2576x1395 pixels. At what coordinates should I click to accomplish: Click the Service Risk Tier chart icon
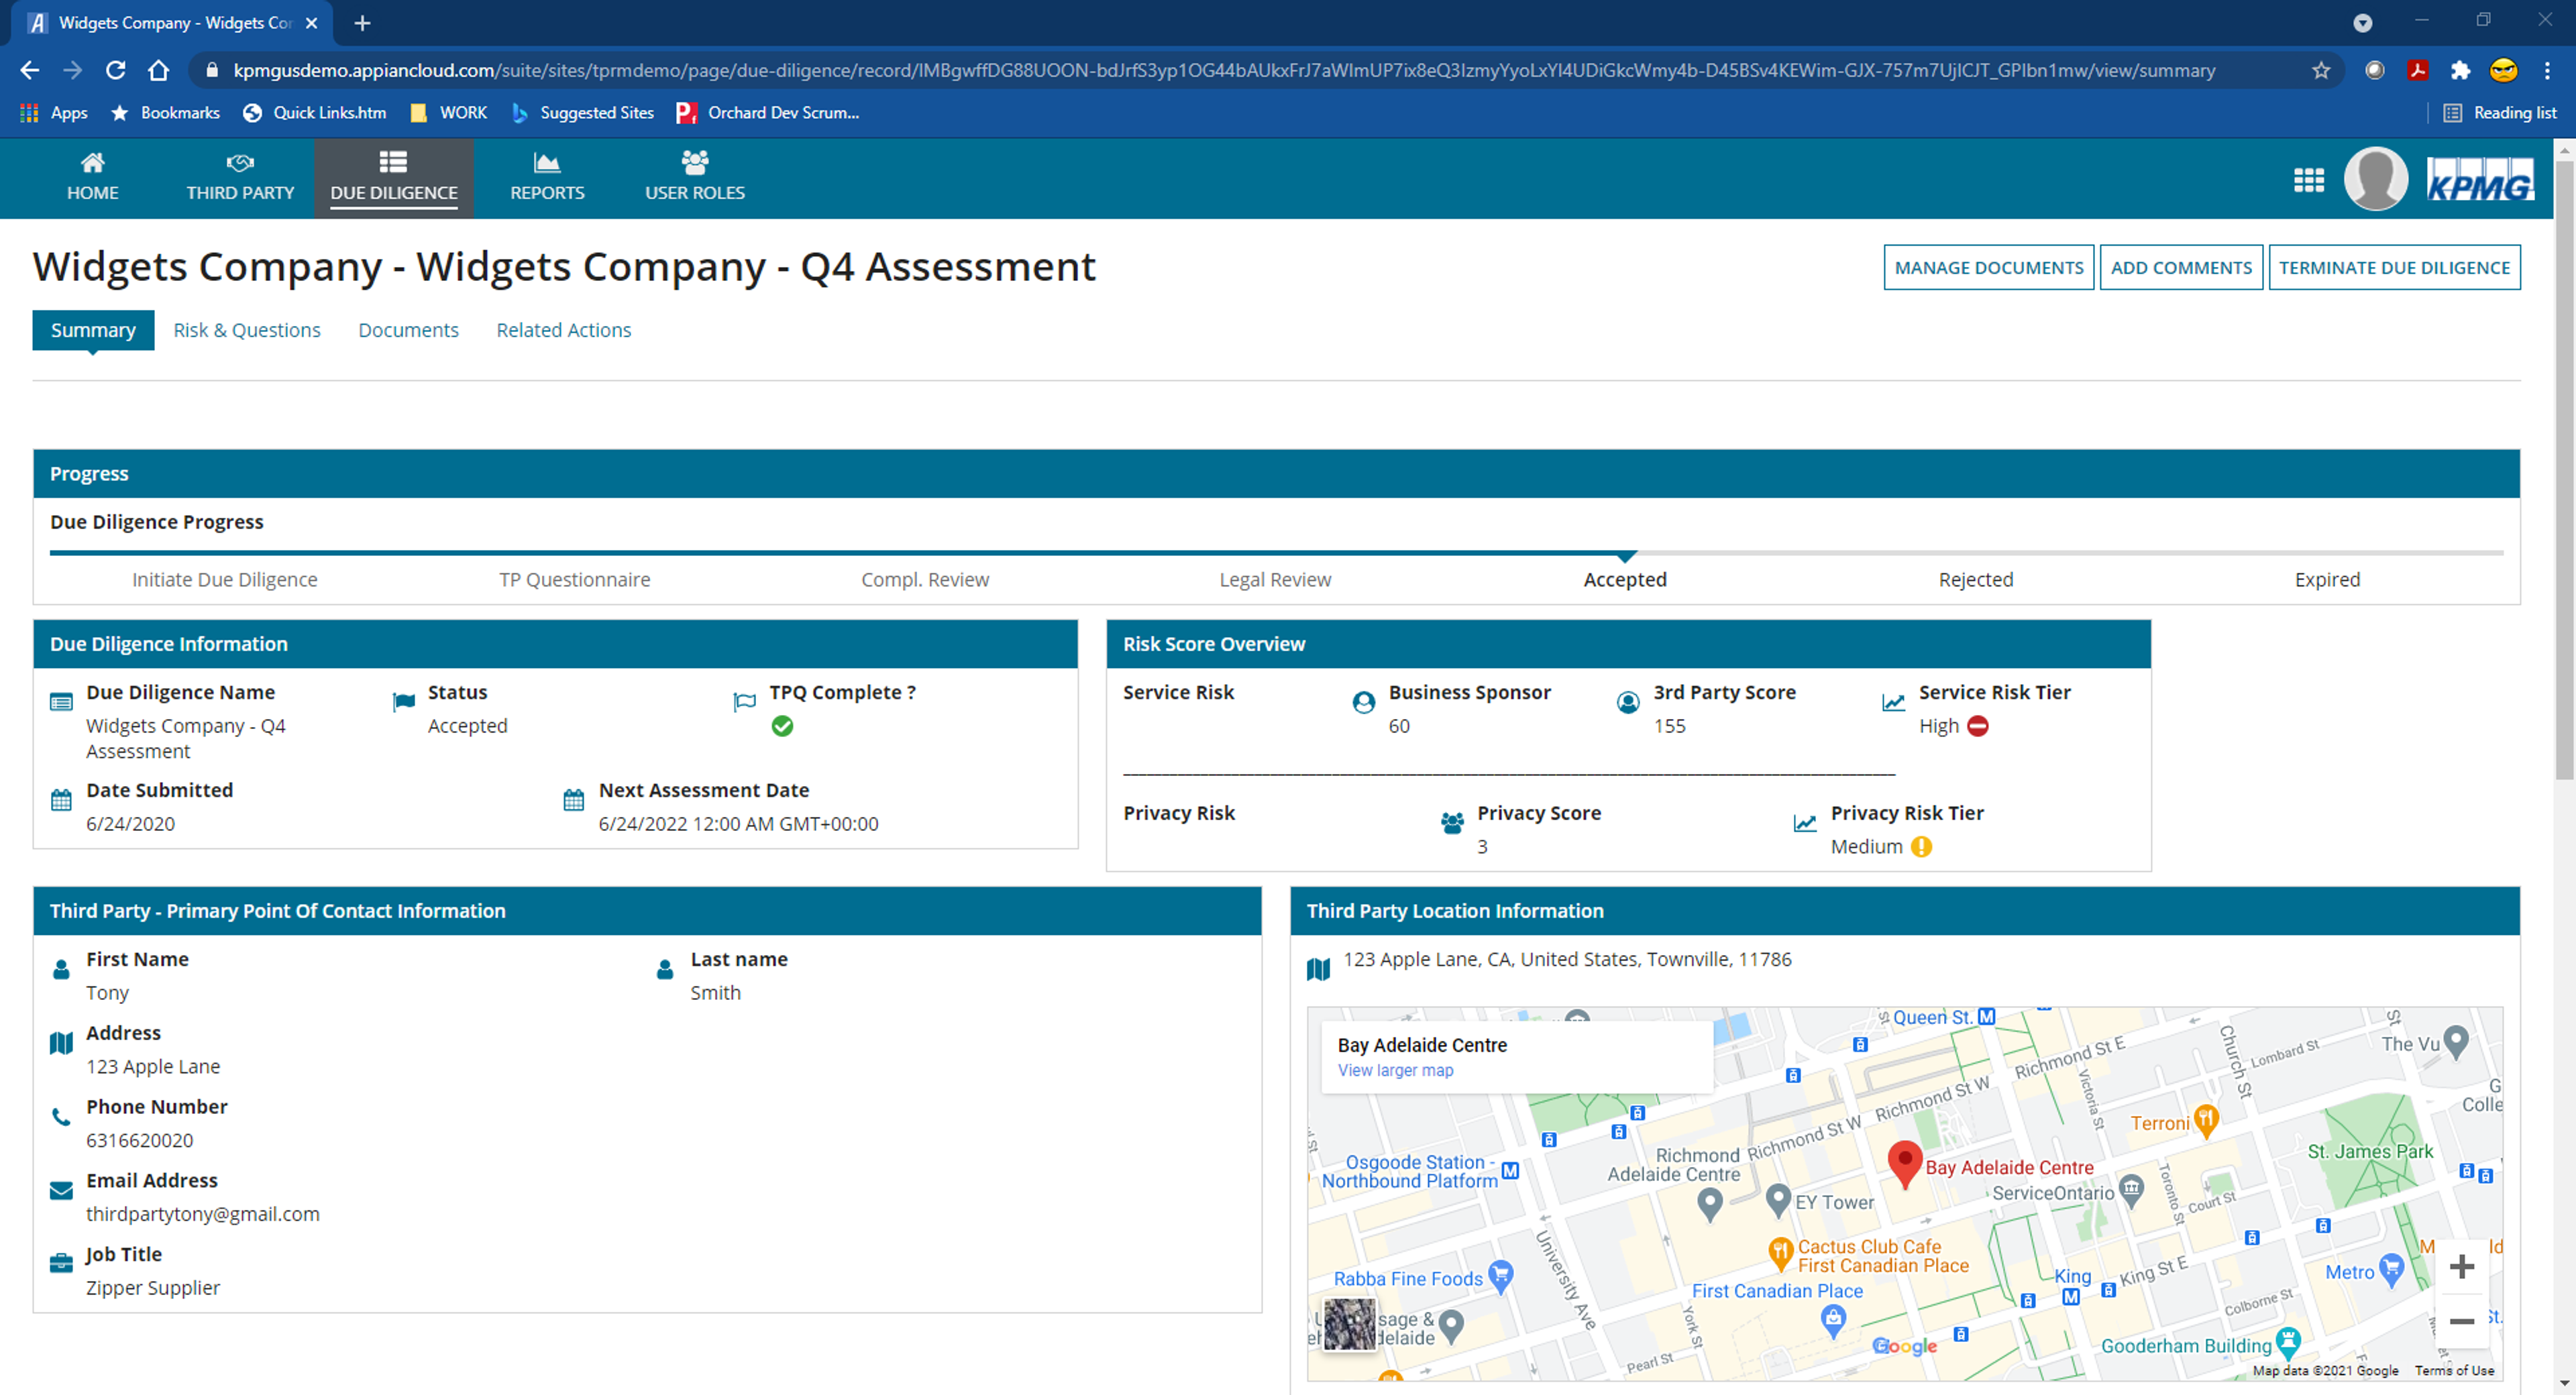coord(1893,703)
